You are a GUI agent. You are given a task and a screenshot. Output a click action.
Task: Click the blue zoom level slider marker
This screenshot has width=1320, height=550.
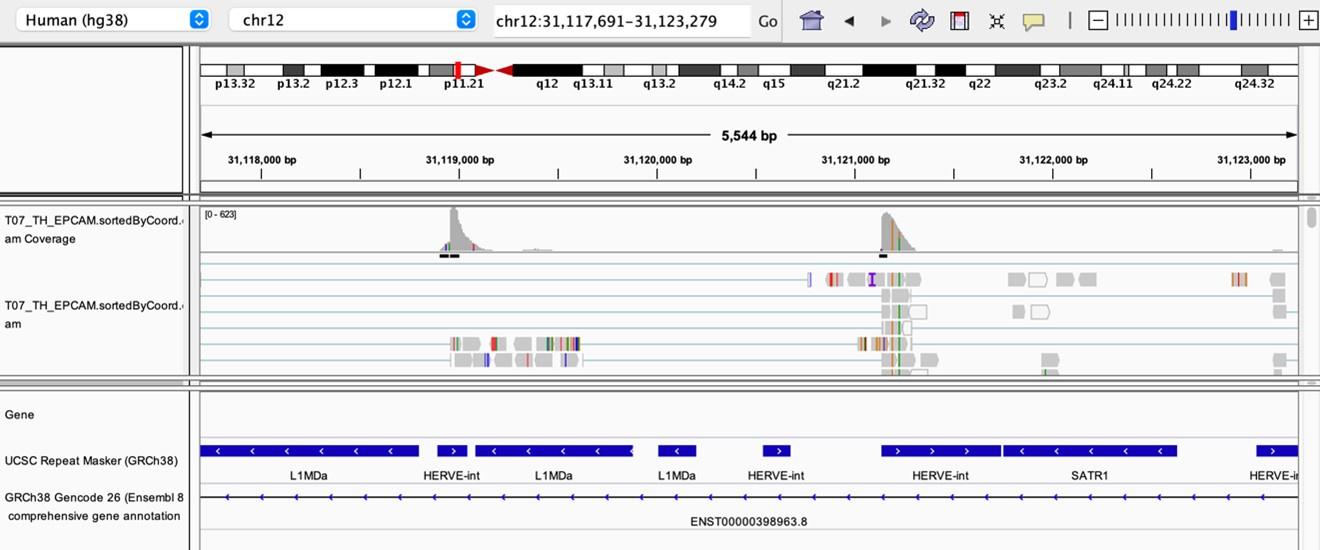coord(1234,20)
